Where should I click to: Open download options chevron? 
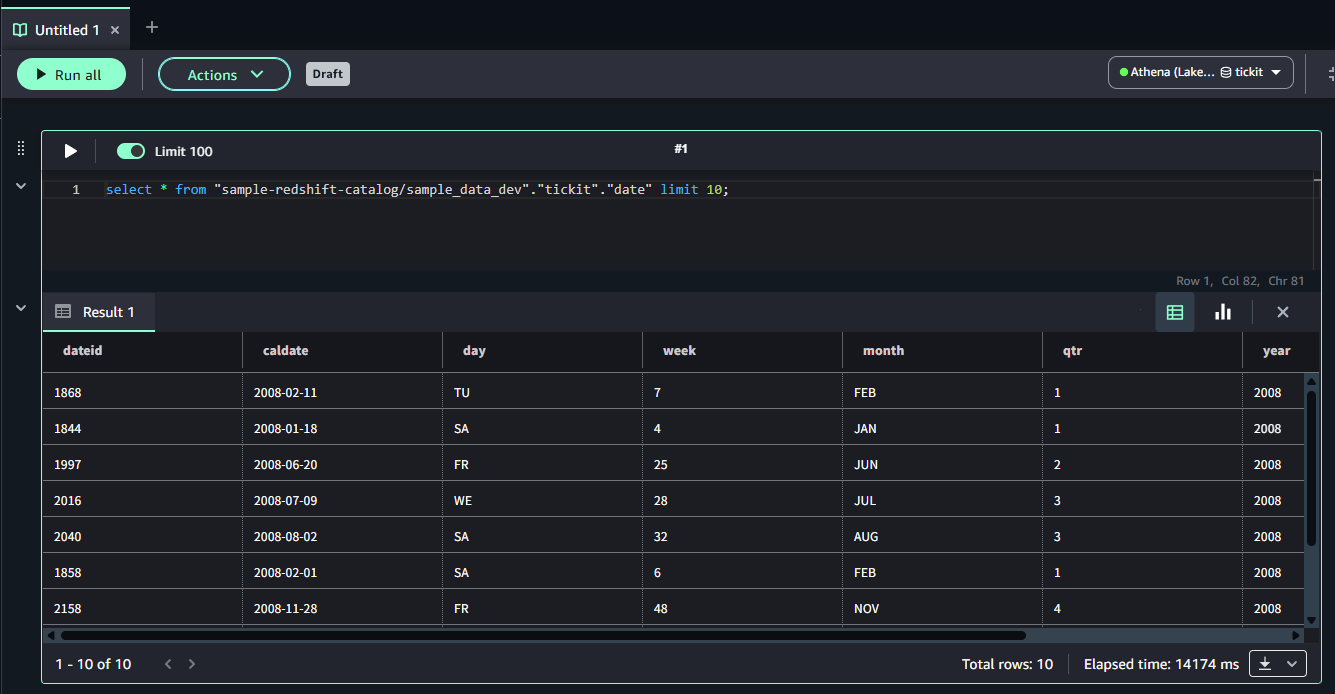[1291, 664]
